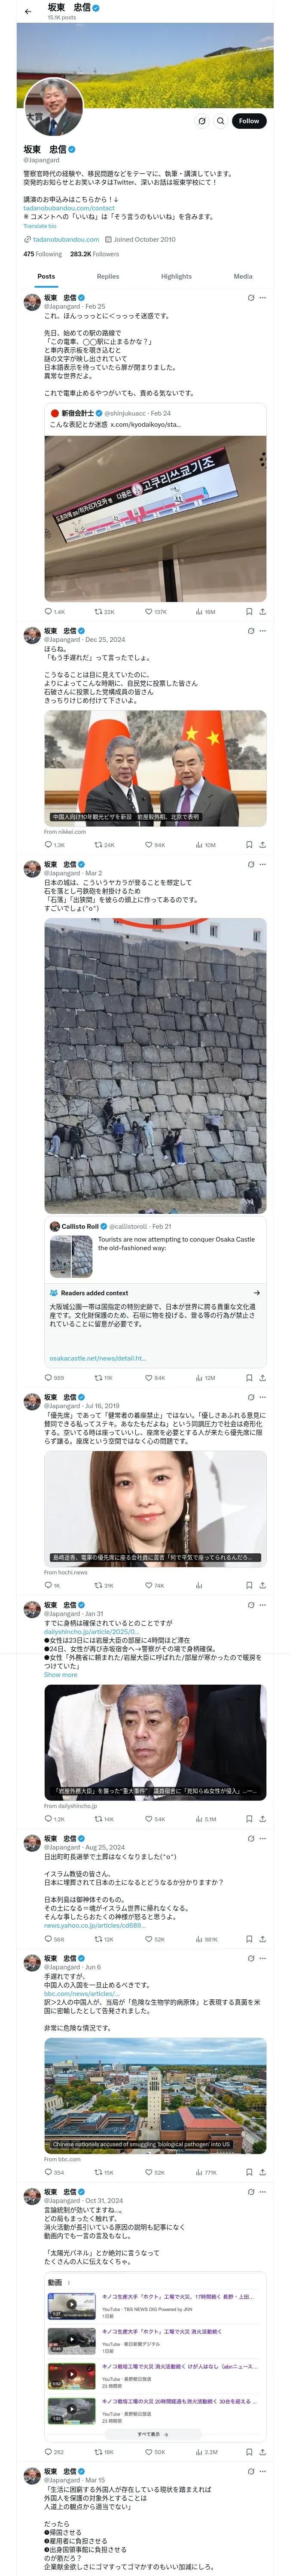
Task: Open the Osaka Castle stone wall photo
Action: tap(155, 1066)
